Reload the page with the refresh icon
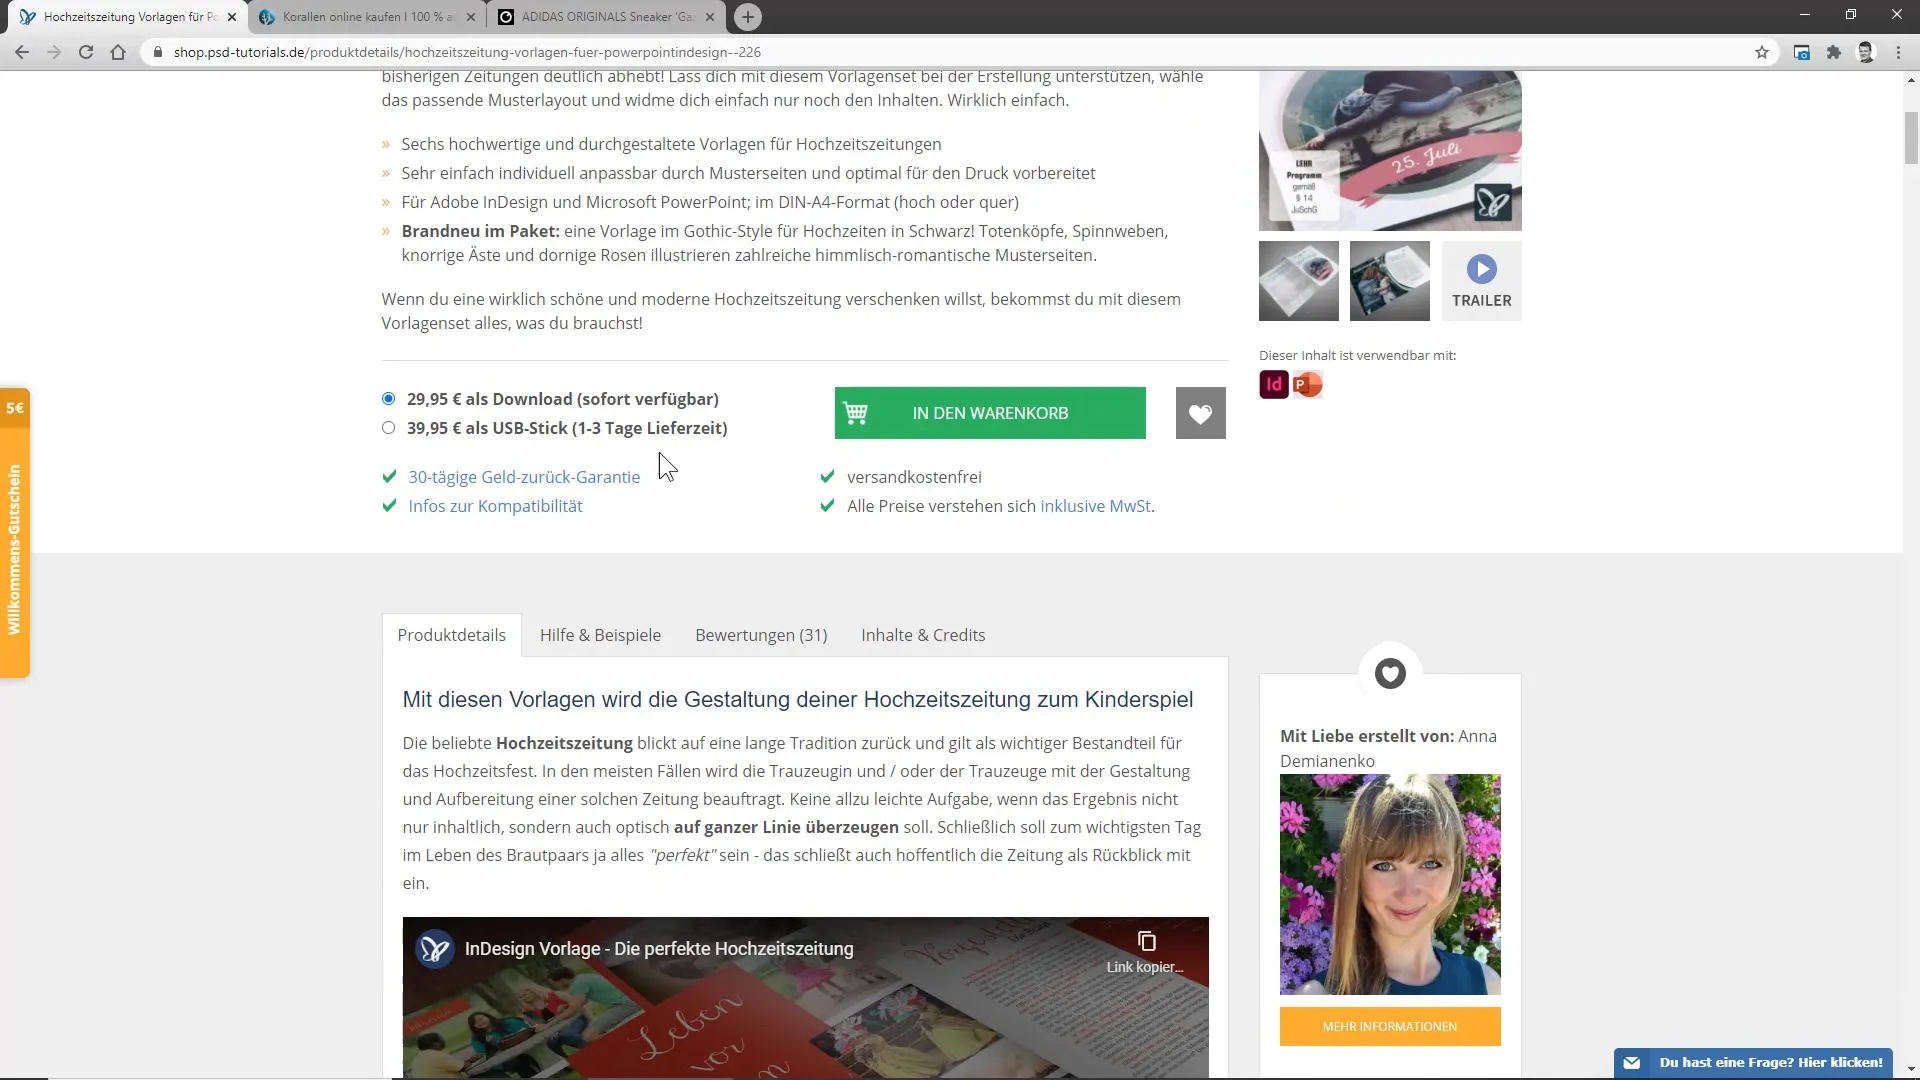 (x=86, y=52)
